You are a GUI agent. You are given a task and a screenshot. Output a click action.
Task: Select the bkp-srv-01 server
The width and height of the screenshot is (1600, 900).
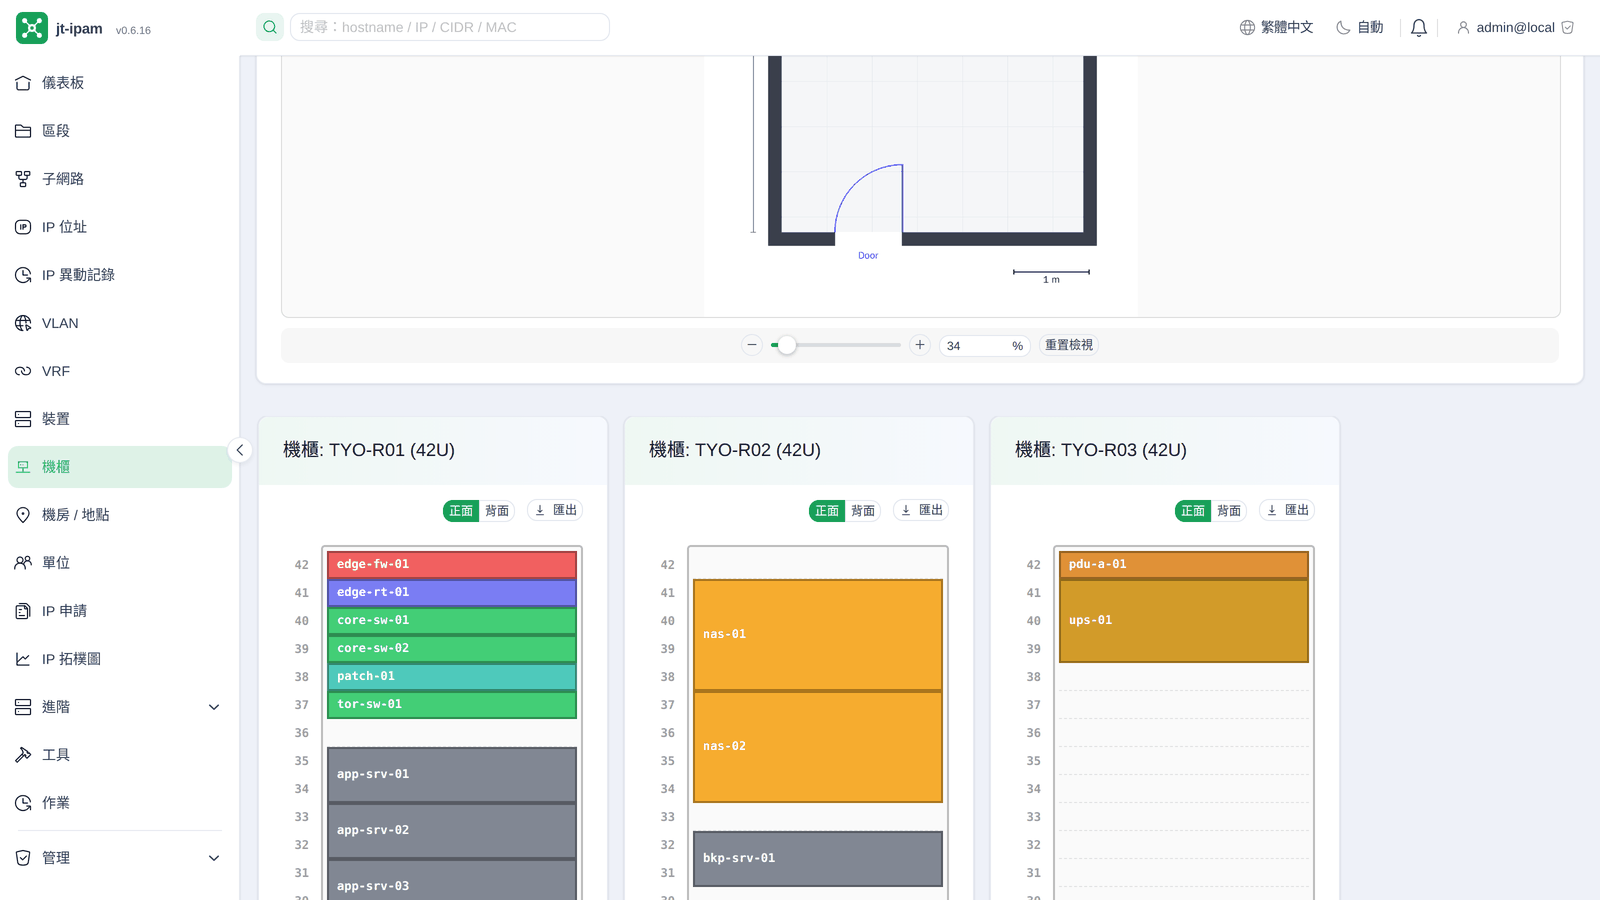tap(818, 859)
